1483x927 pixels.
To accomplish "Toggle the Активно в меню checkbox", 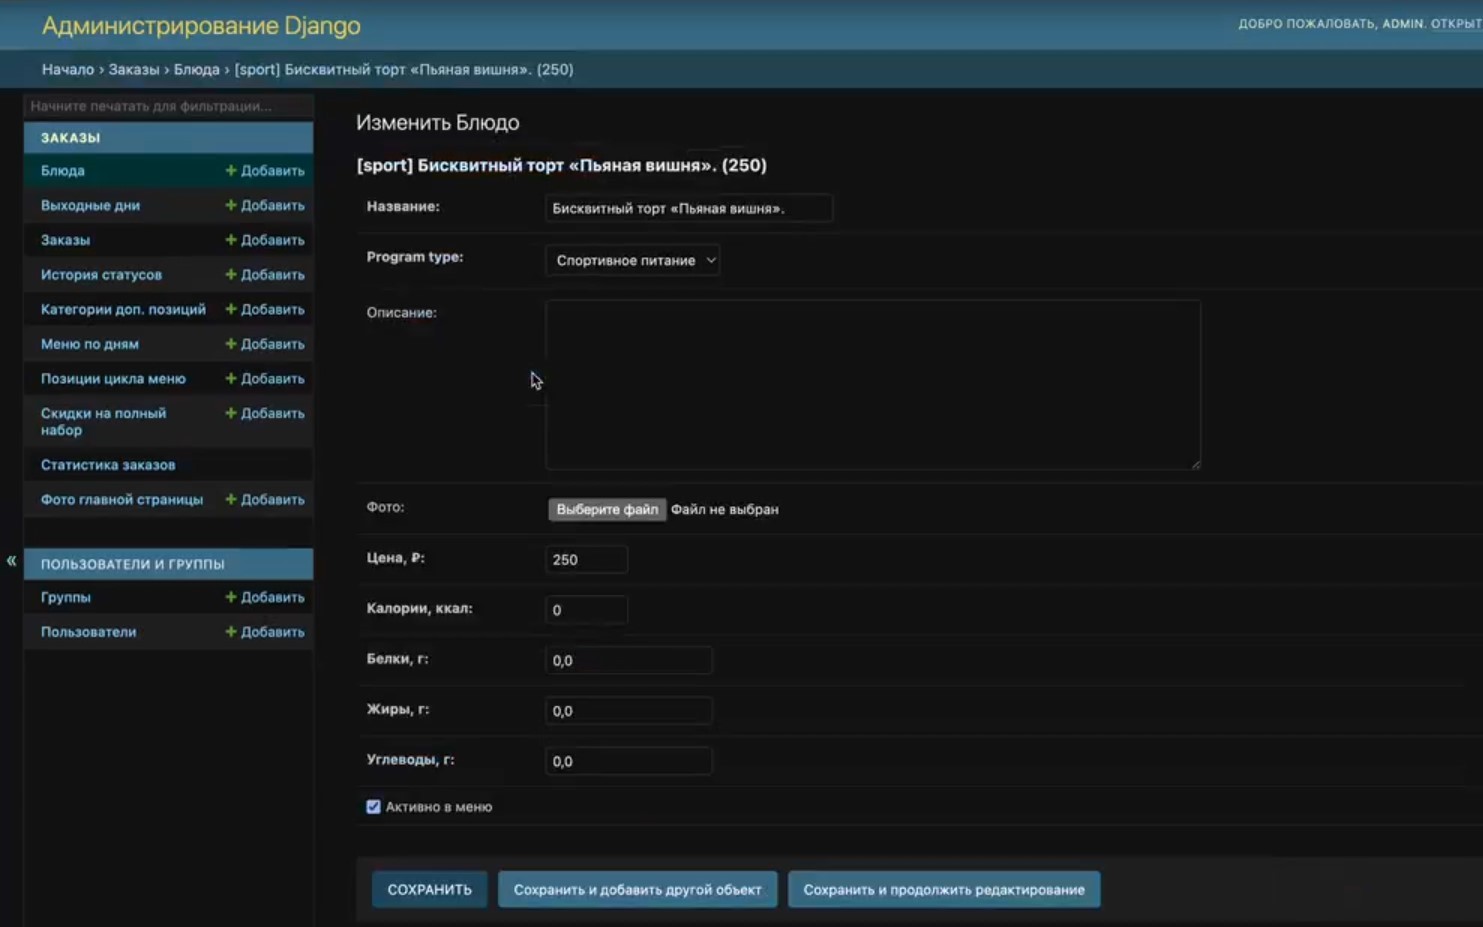I will coord(373,807).
